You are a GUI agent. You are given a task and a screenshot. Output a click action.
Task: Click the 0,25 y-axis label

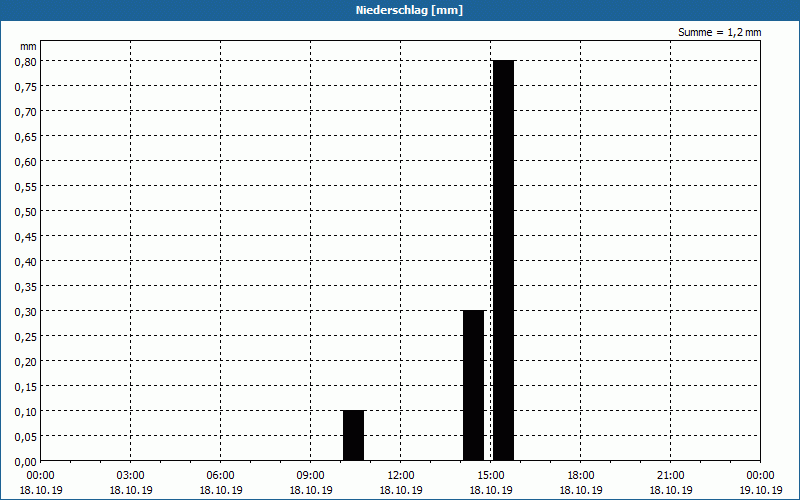26,337
